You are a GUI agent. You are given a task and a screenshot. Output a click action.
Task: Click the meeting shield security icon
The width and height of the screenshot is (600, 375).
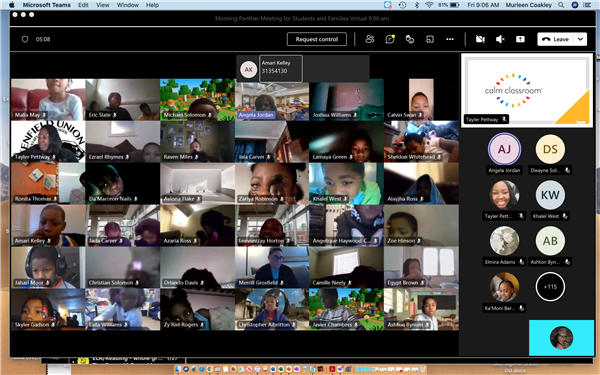click(25, 39)
